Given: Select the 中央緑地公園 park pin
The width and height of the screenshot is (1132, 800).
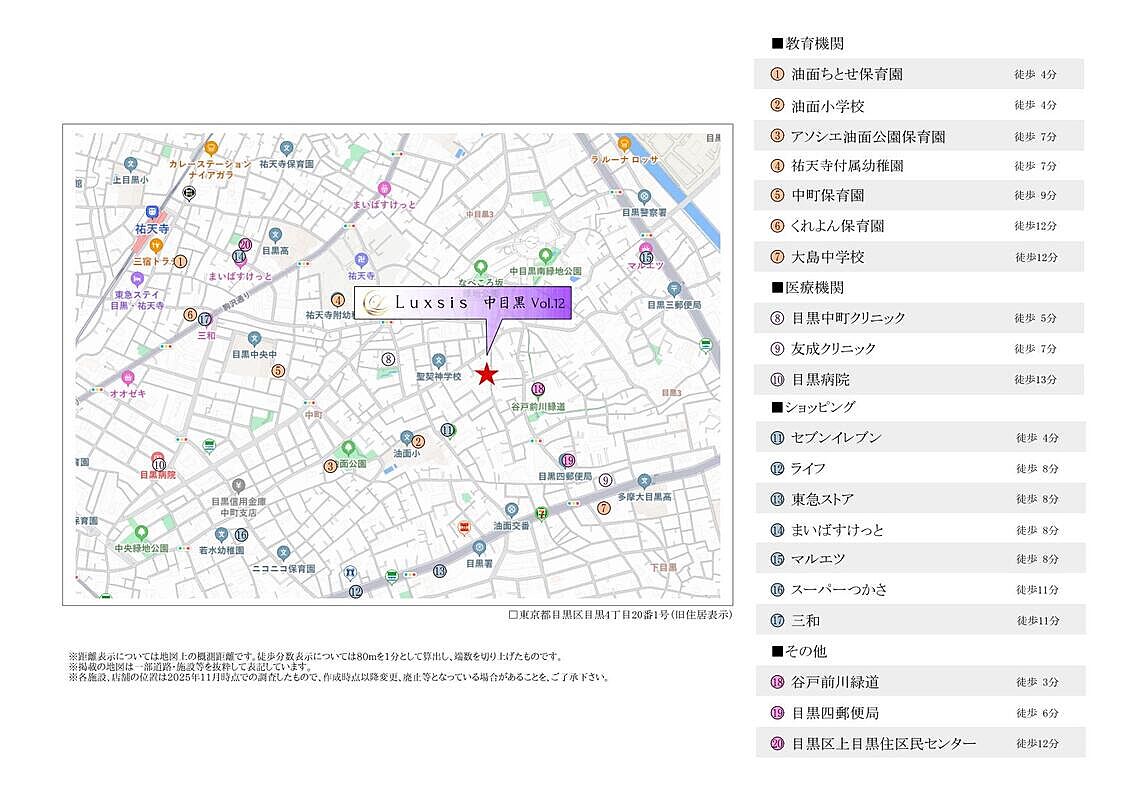Looking at the screenshot, I should (141, 532).
